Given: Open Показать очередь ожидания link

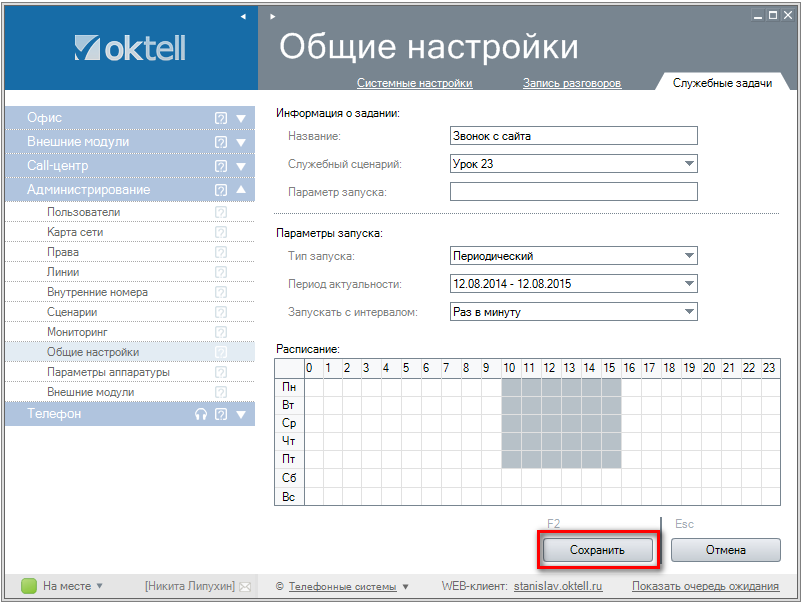Looking at the screenshot, I should [705, 586].
